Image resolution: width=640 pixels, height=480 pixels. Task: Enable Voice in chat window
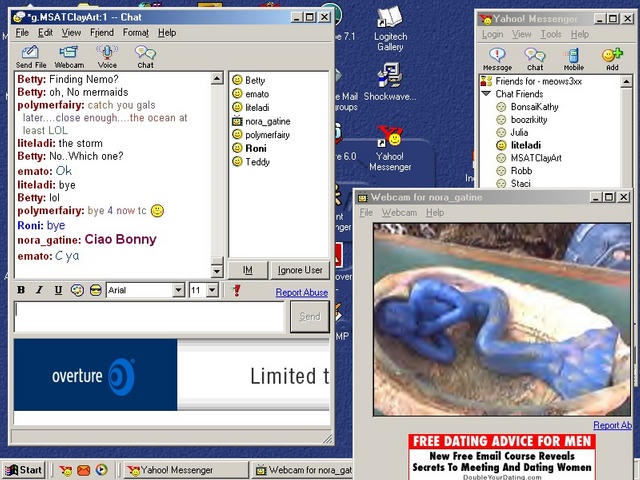pos(107,57)
